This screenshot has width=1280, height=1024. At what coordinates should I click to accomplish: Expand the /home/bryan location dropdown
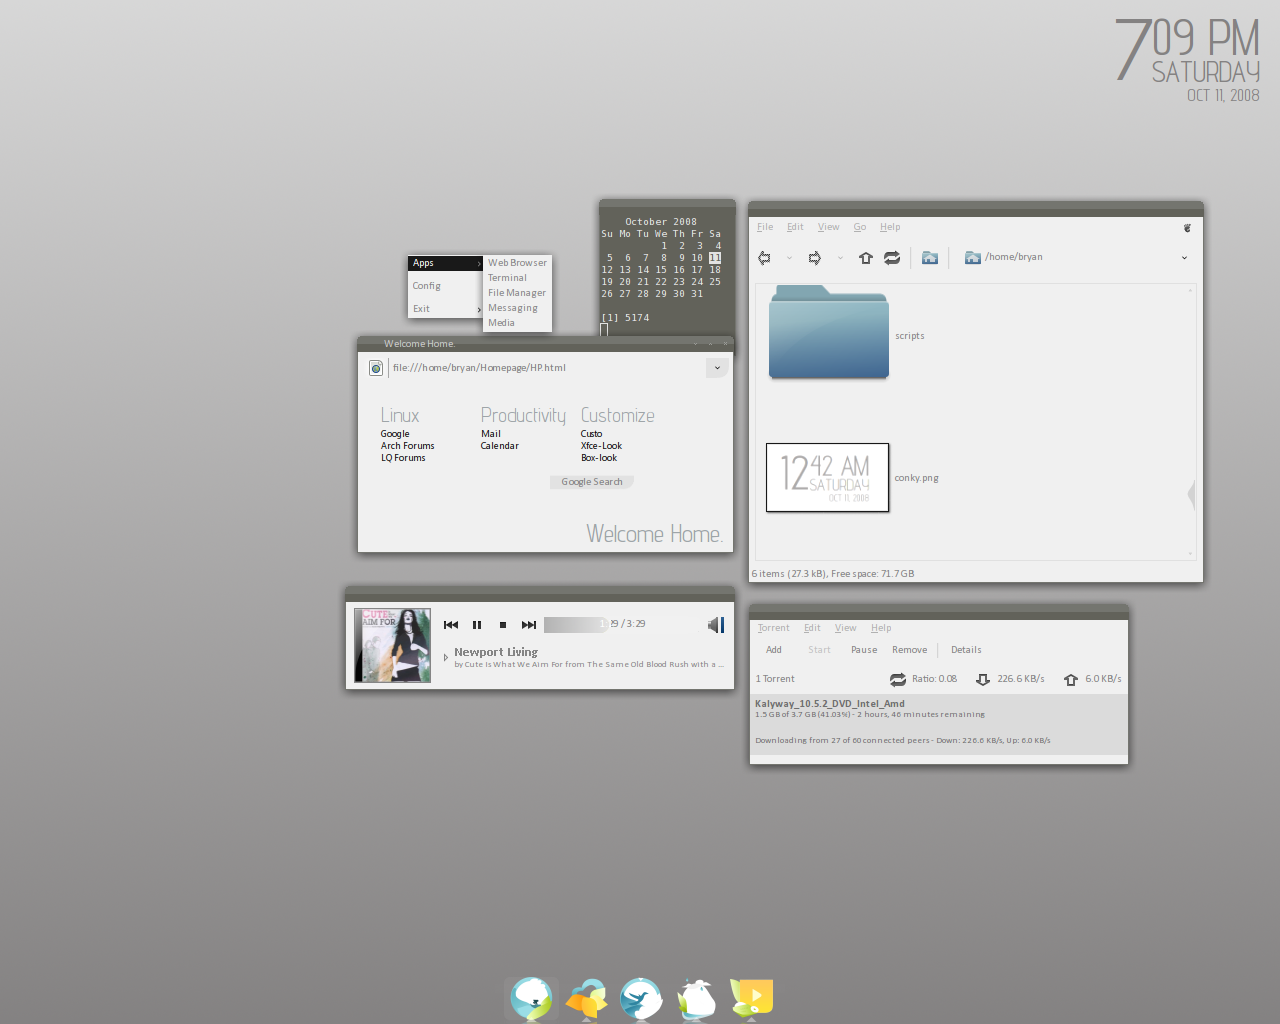click(x=1184, y=258)
